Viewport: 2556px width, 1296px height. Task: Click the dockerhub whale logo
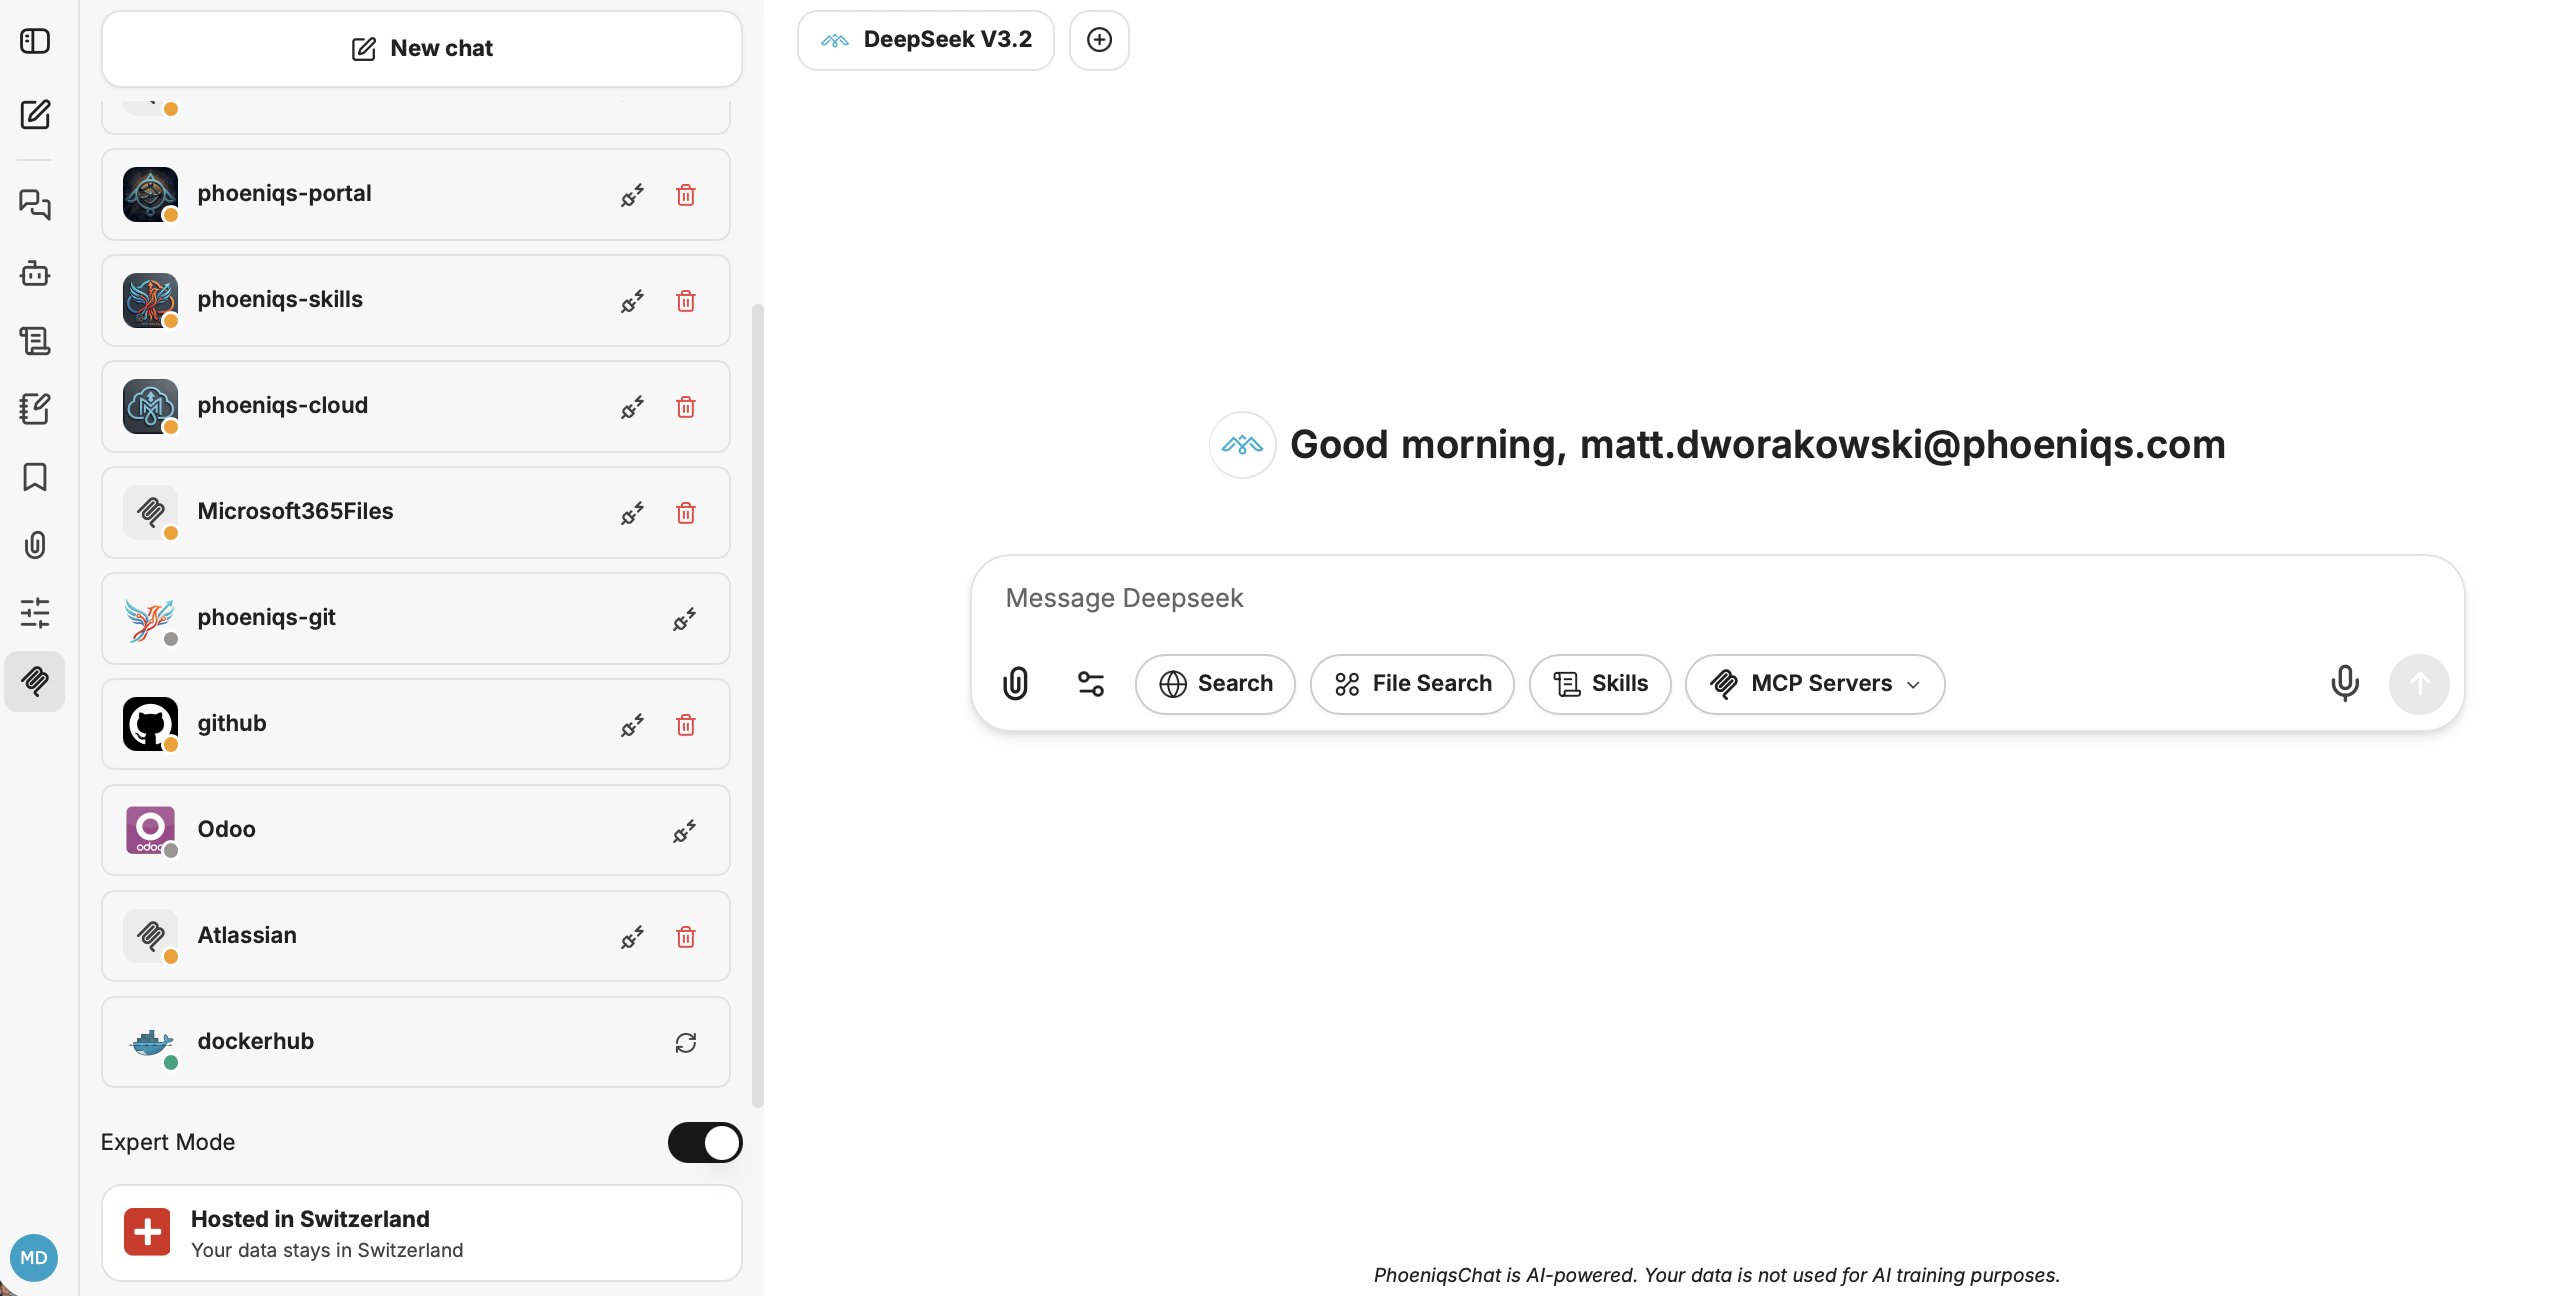[150, 1042]
